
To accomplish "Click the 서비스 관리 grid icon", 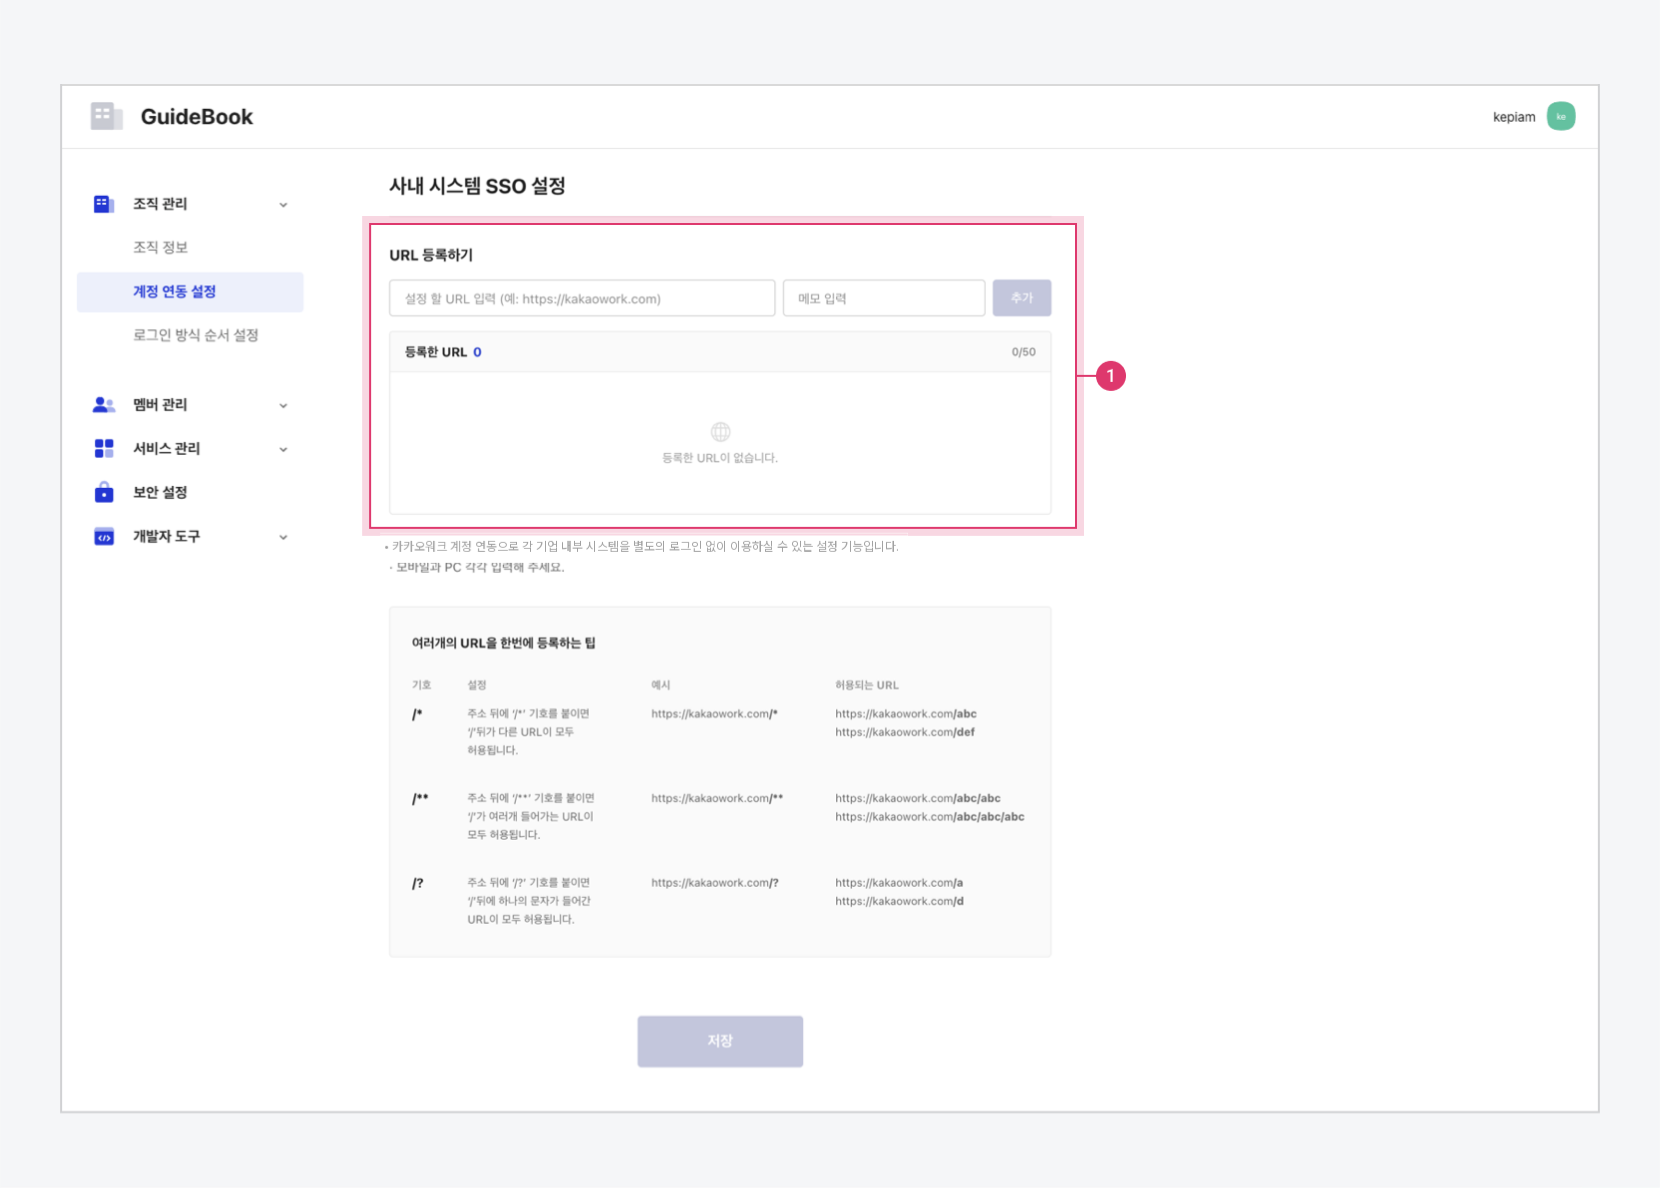I will (x=103, y=448).
